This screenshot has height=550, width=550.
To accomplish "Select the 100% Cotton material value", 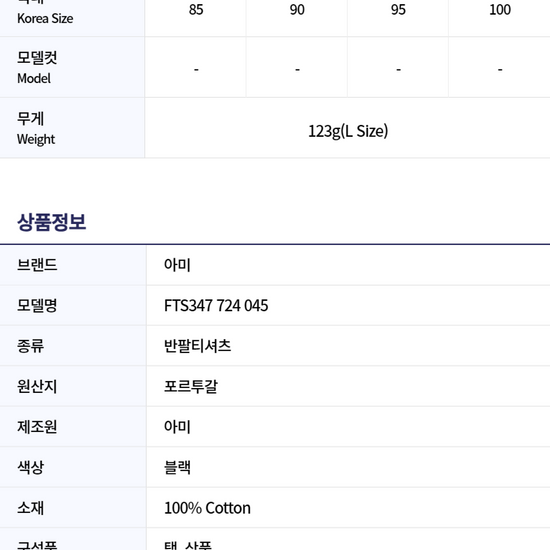I will click(x=207, y=508).
